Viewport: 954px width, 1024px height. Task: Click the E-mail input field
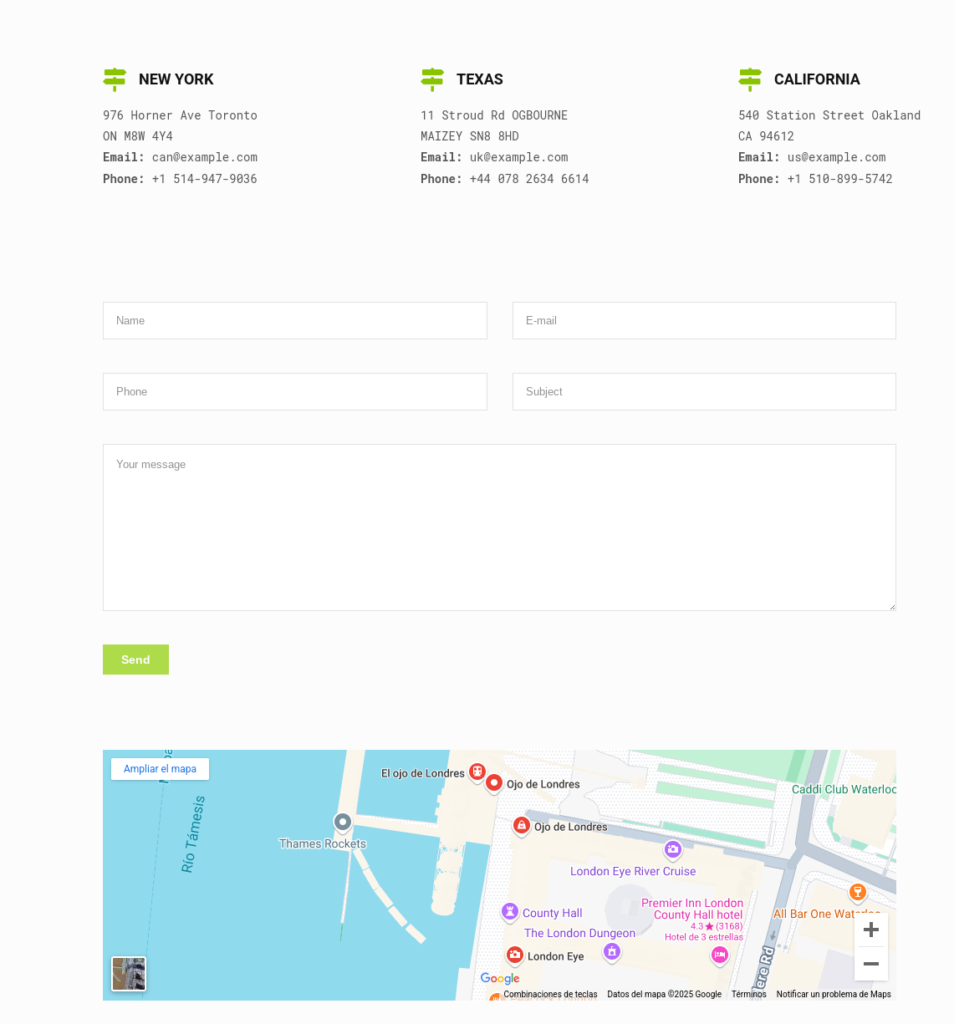click(x=704, y=321)
